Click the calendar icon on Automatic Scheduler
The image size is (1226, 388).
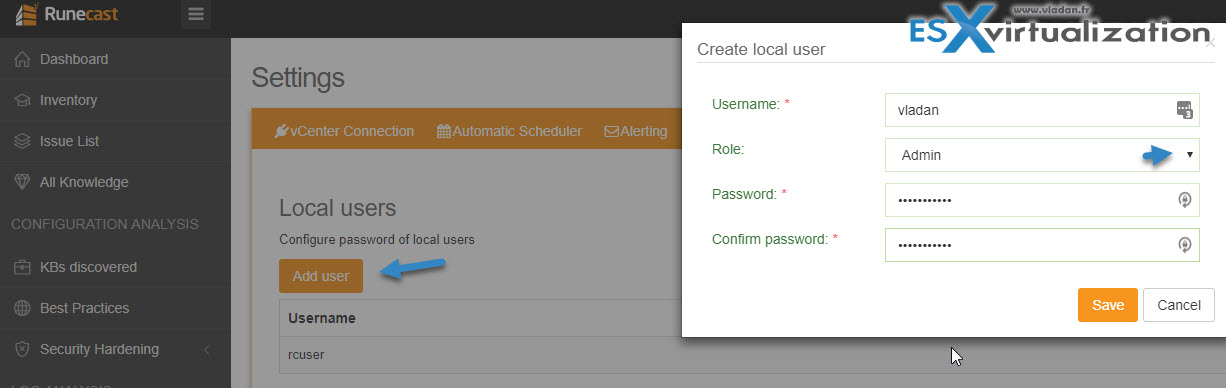[x=444, y=131]
